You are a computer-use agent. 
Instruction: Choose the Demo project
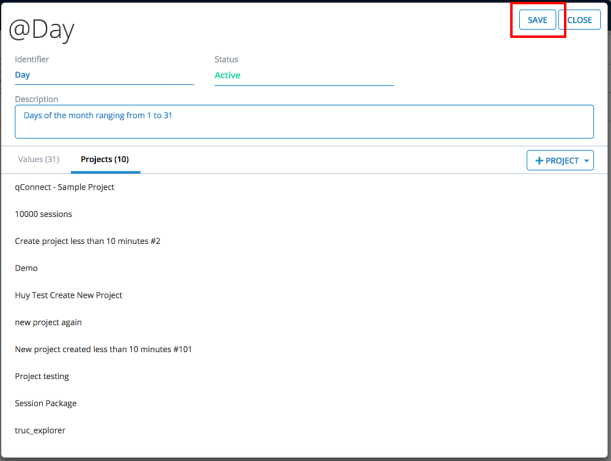(26, 268)
